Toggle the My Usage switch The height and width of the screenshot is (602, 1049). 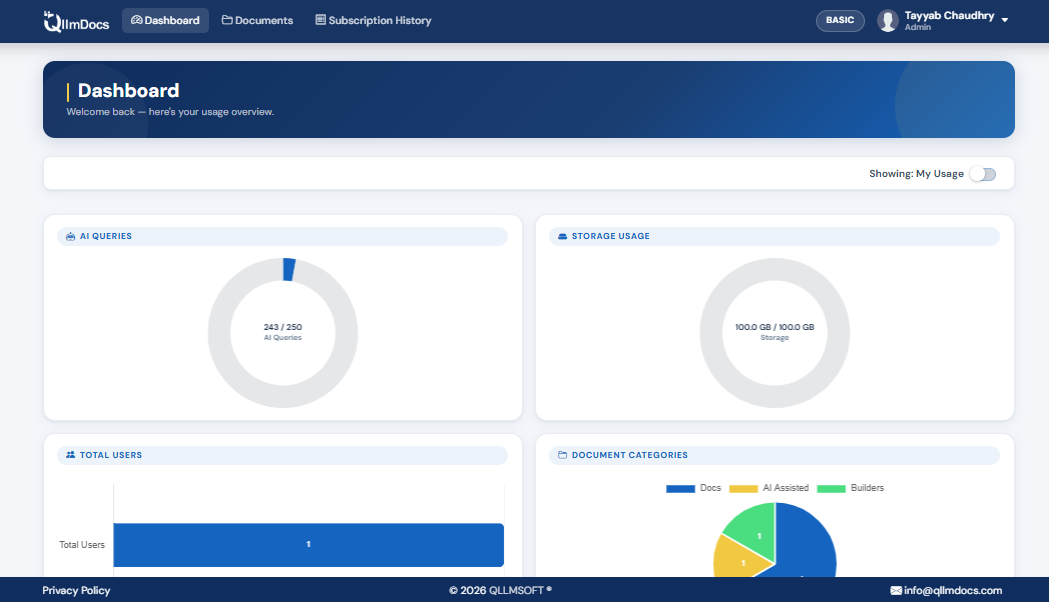982,173
